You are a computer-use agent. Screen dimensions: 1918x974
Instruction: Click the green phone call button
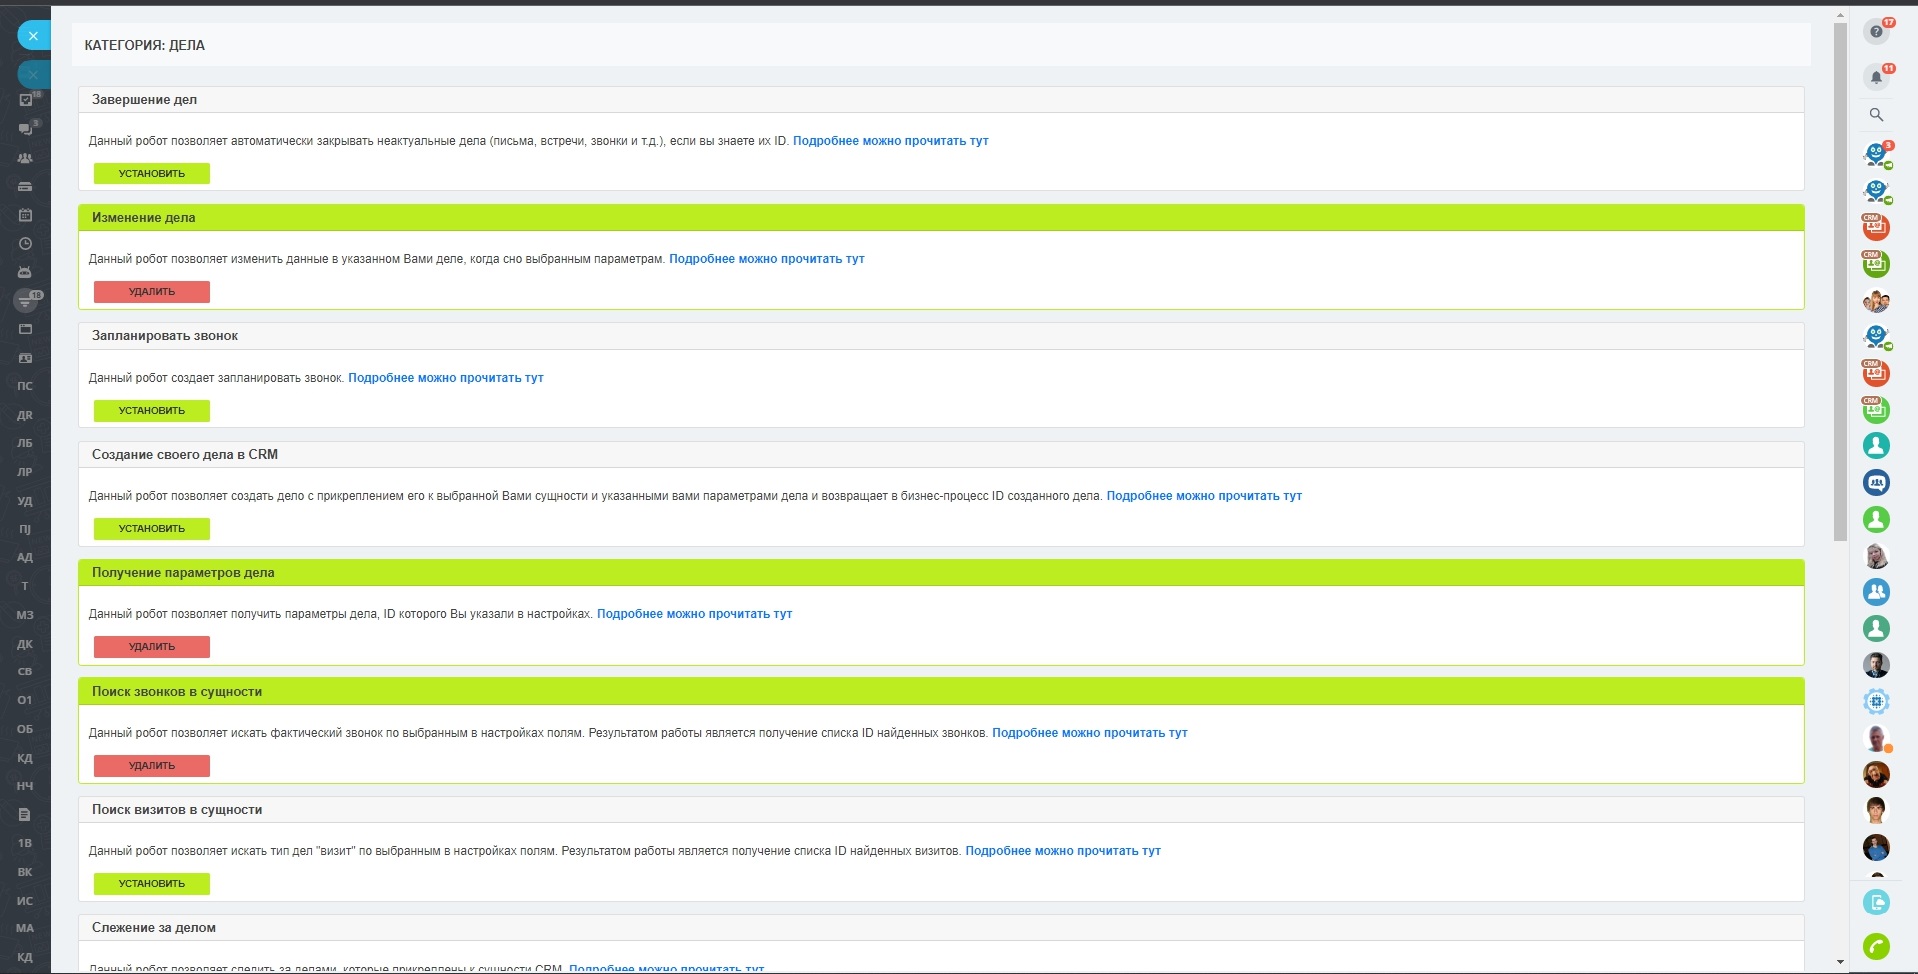pos(1876,946)
